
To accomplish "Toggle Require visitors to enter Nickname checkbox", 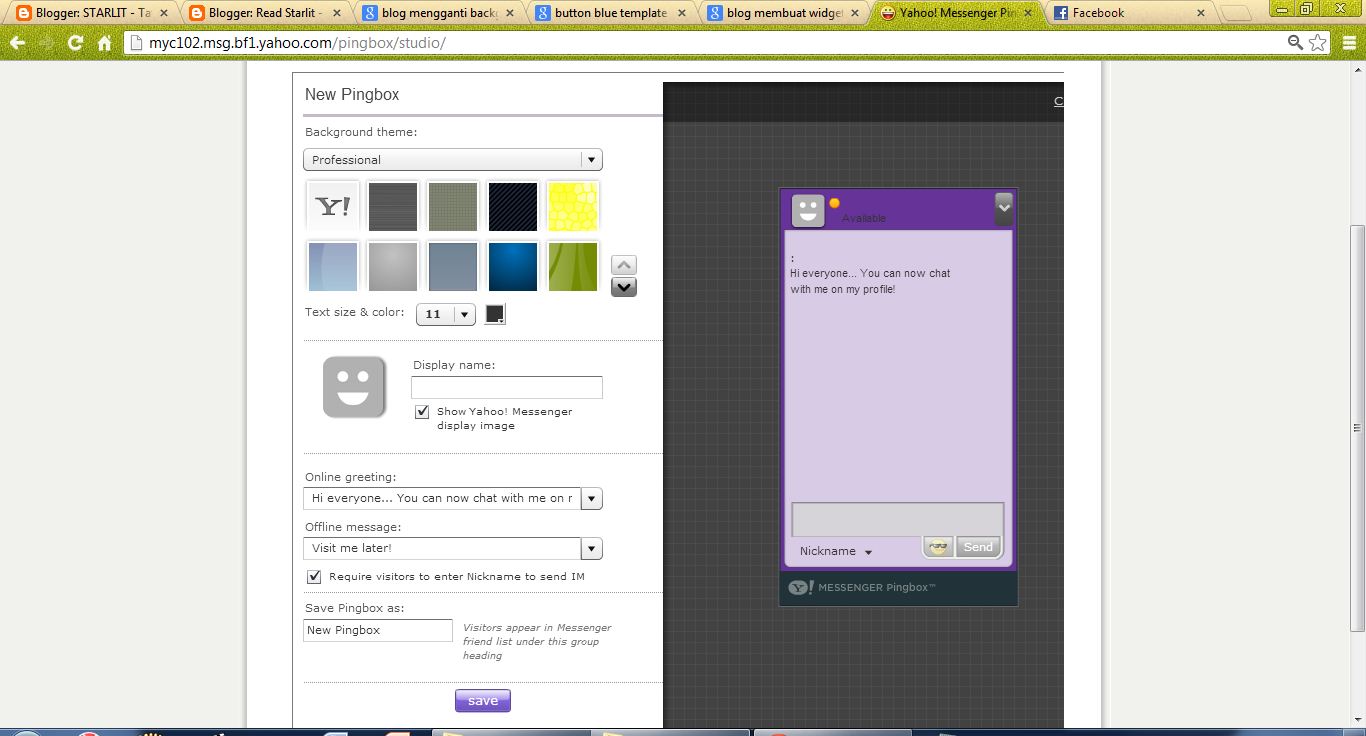I will coord(314,577).
